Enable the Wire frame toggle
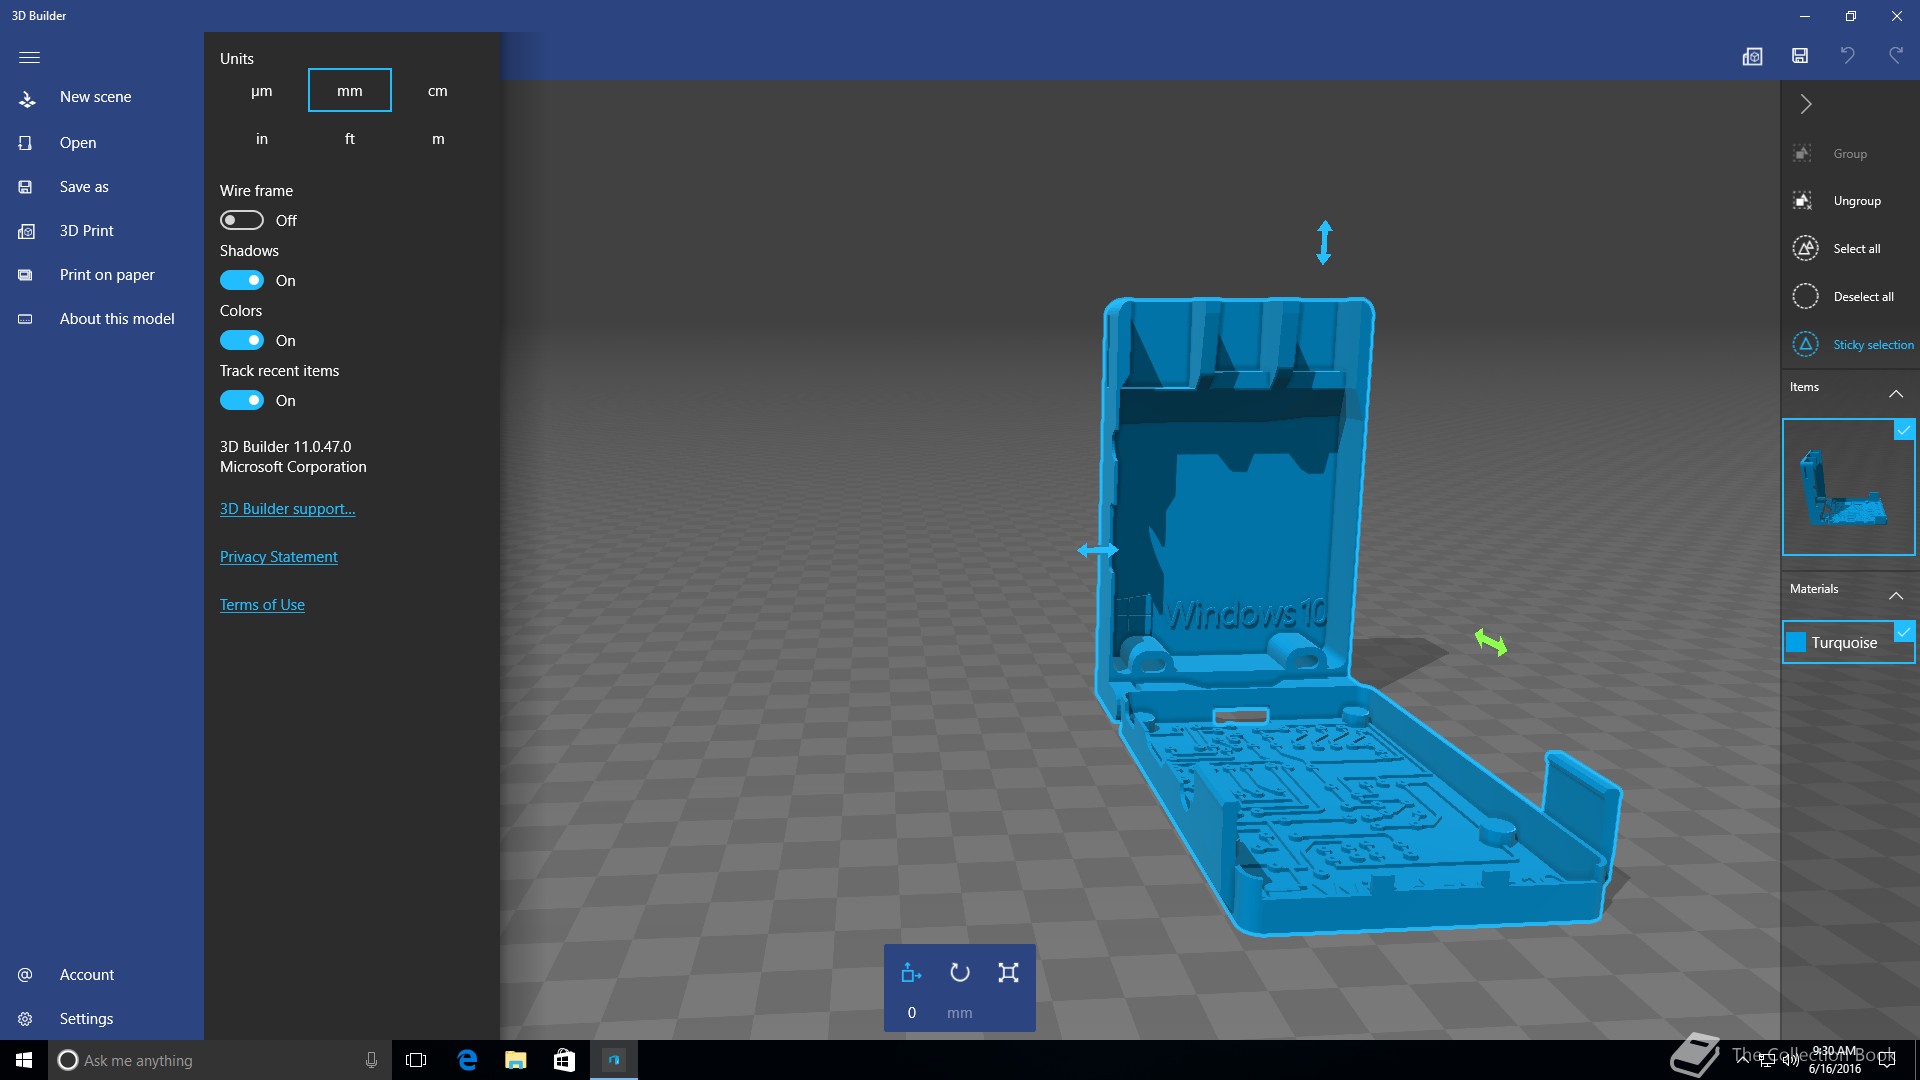This screenshot has width=1920, height=1080. (x=242, y=220)
